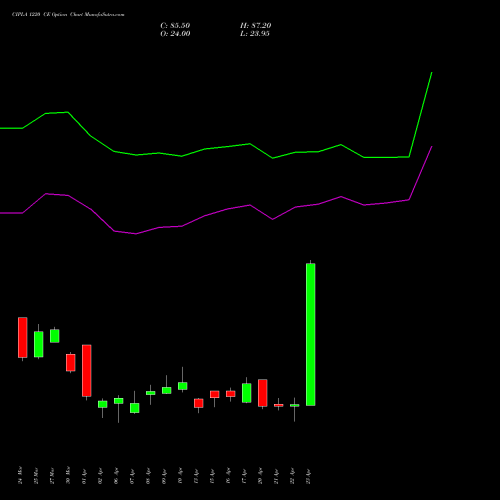Click the 01 Apr date label

tap(84, 476)
